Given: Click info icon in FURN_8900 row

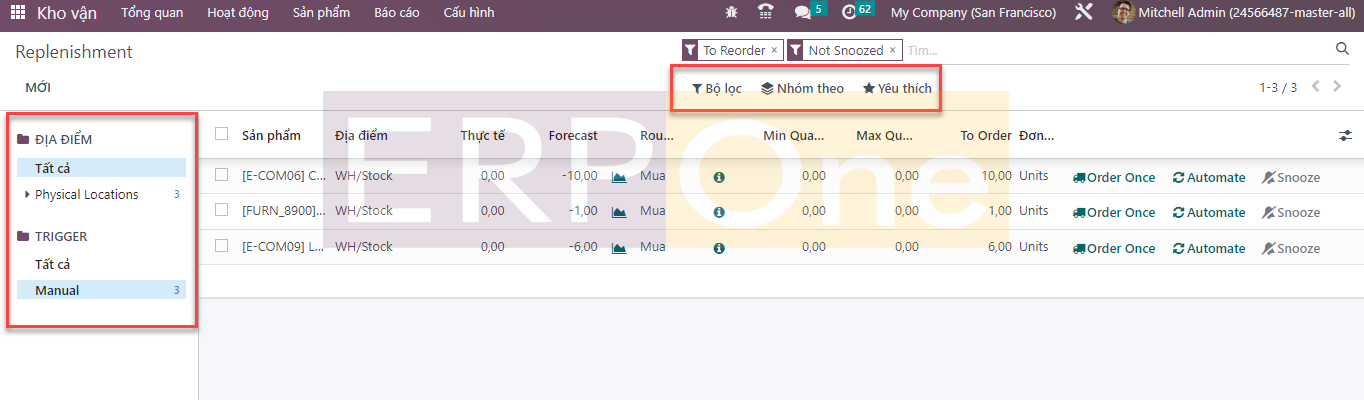Looking at the screenshot, I should click(718, 212).
